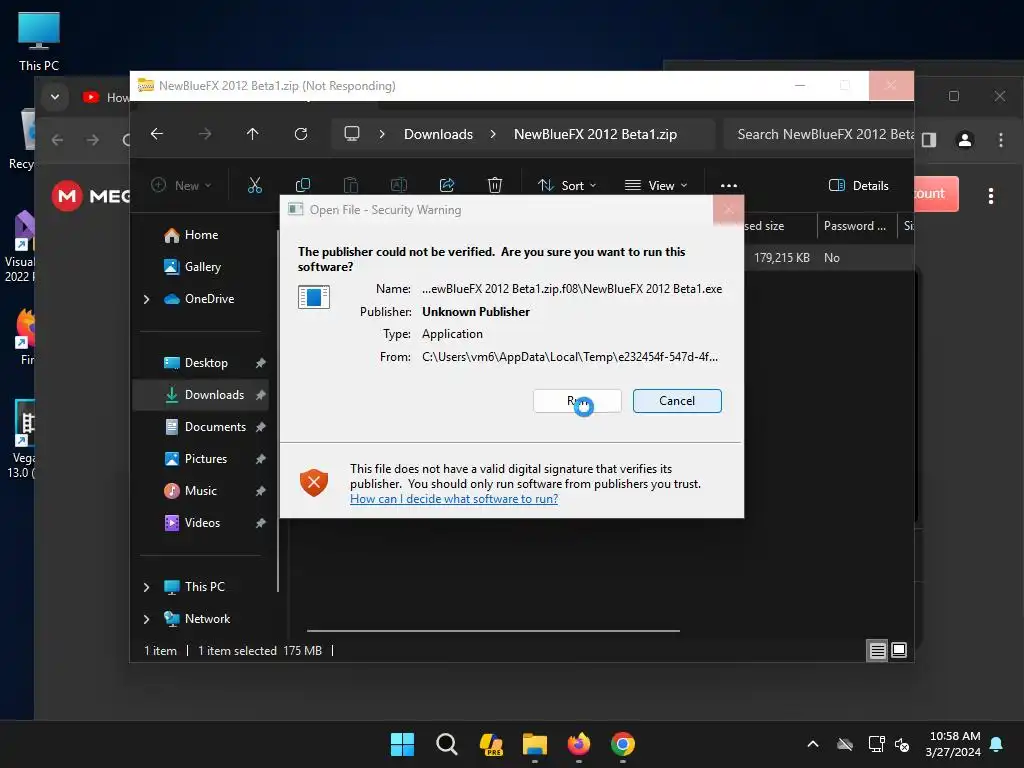This screenshot has width=1024, height=768.
Task: Toggle the Details pane button
Action: tap(858, 185)
